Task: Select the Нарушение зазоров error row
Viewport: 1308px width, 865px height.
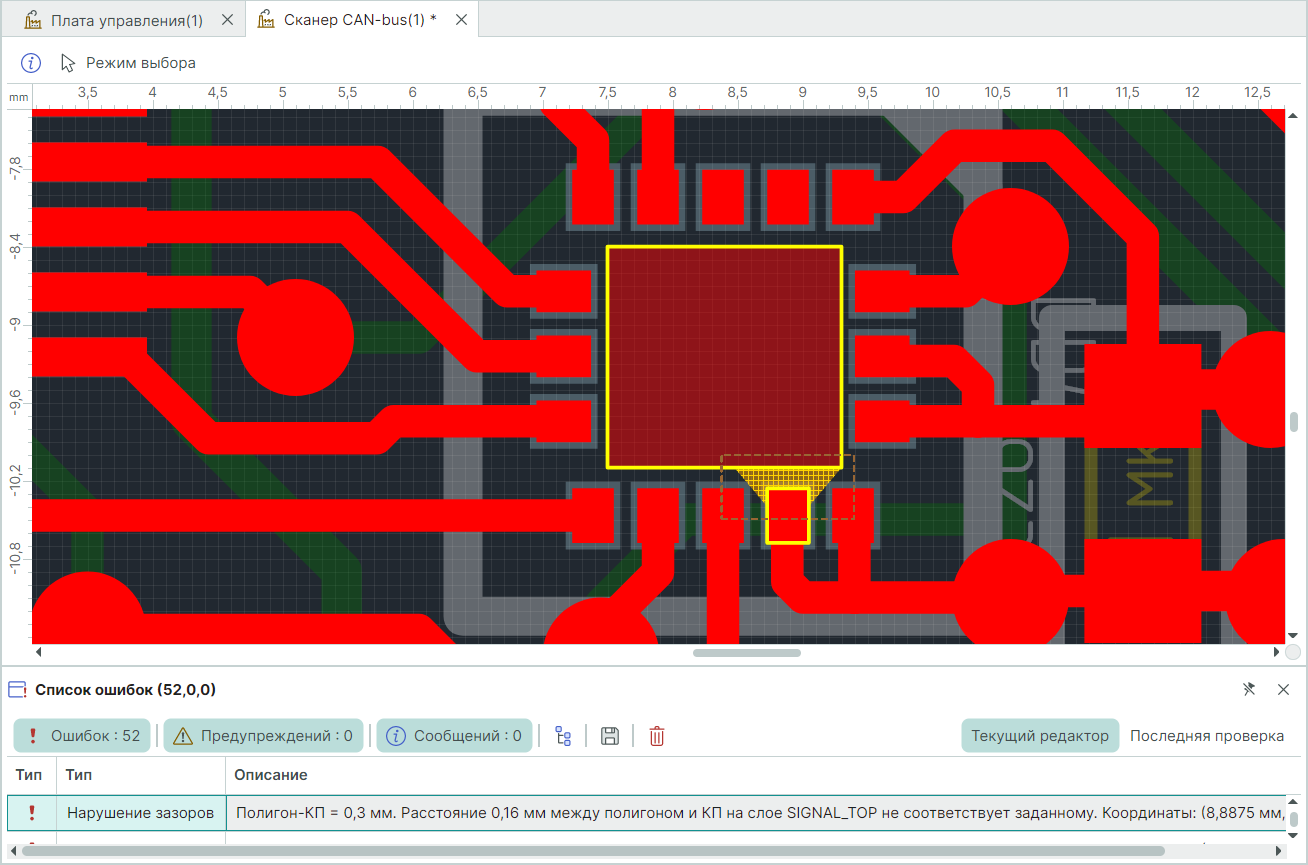Action: [x=140, y=813]
